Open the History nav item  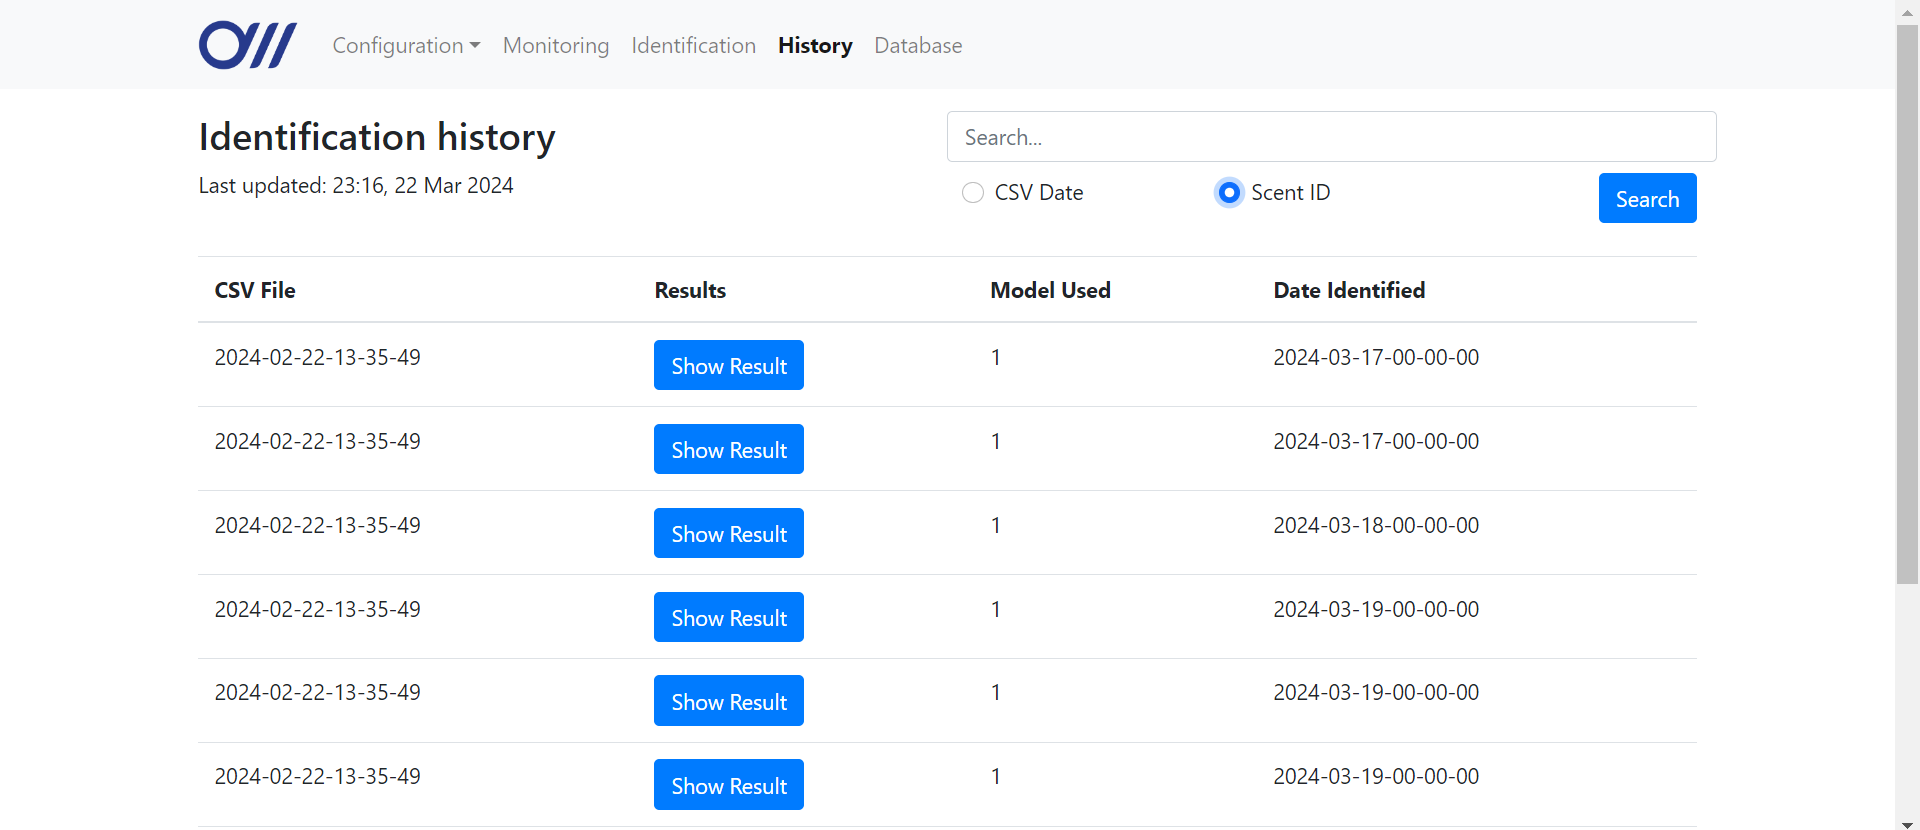(815, 45)
